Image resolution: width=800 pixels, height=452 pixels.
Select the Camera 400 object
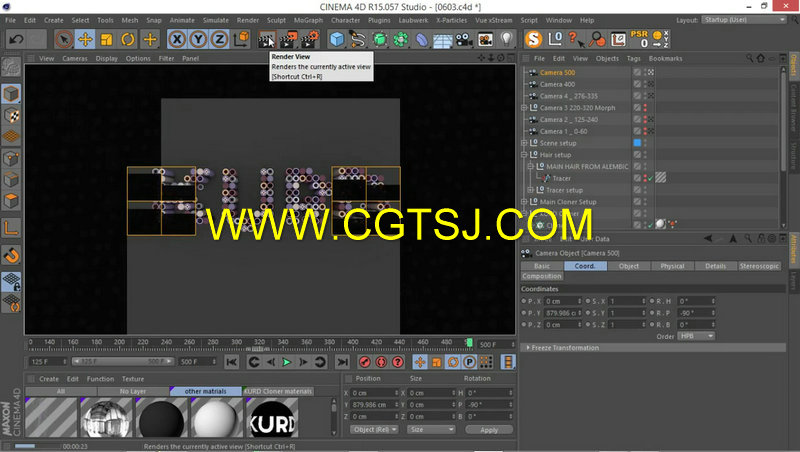[557, 85]
